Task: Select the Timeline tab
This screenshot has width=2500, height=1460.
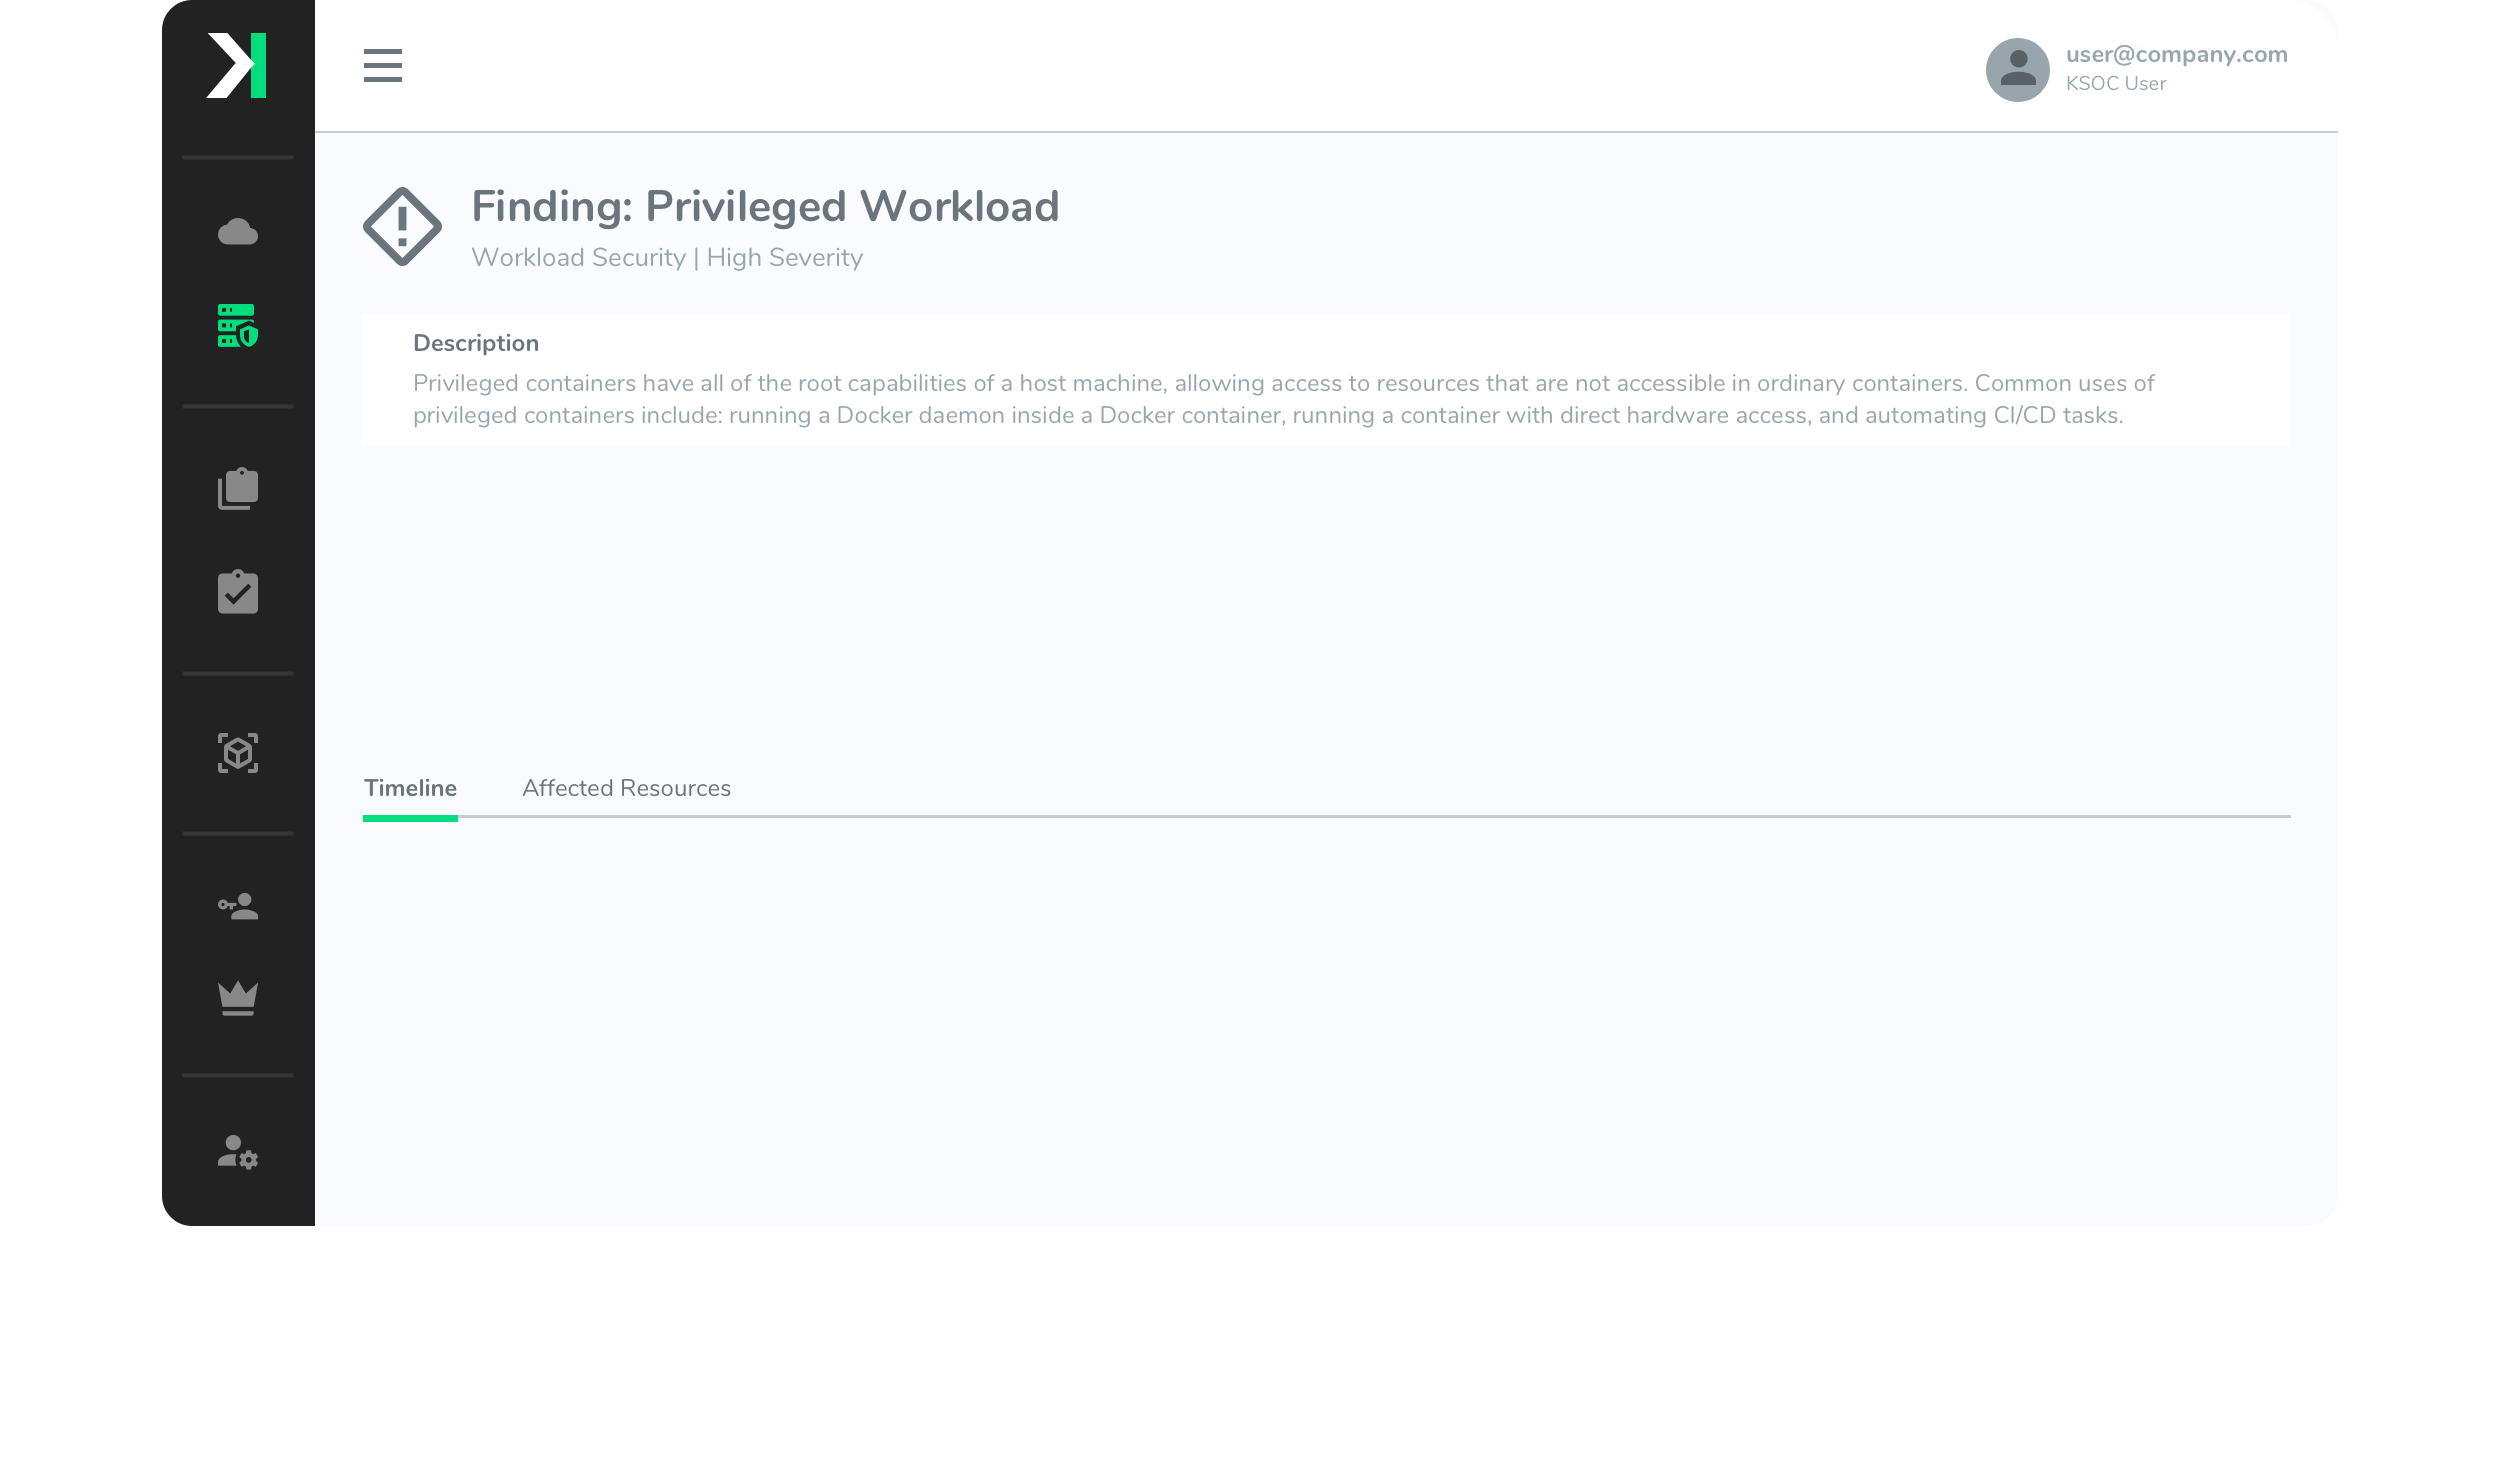Action: coord(410,787)
